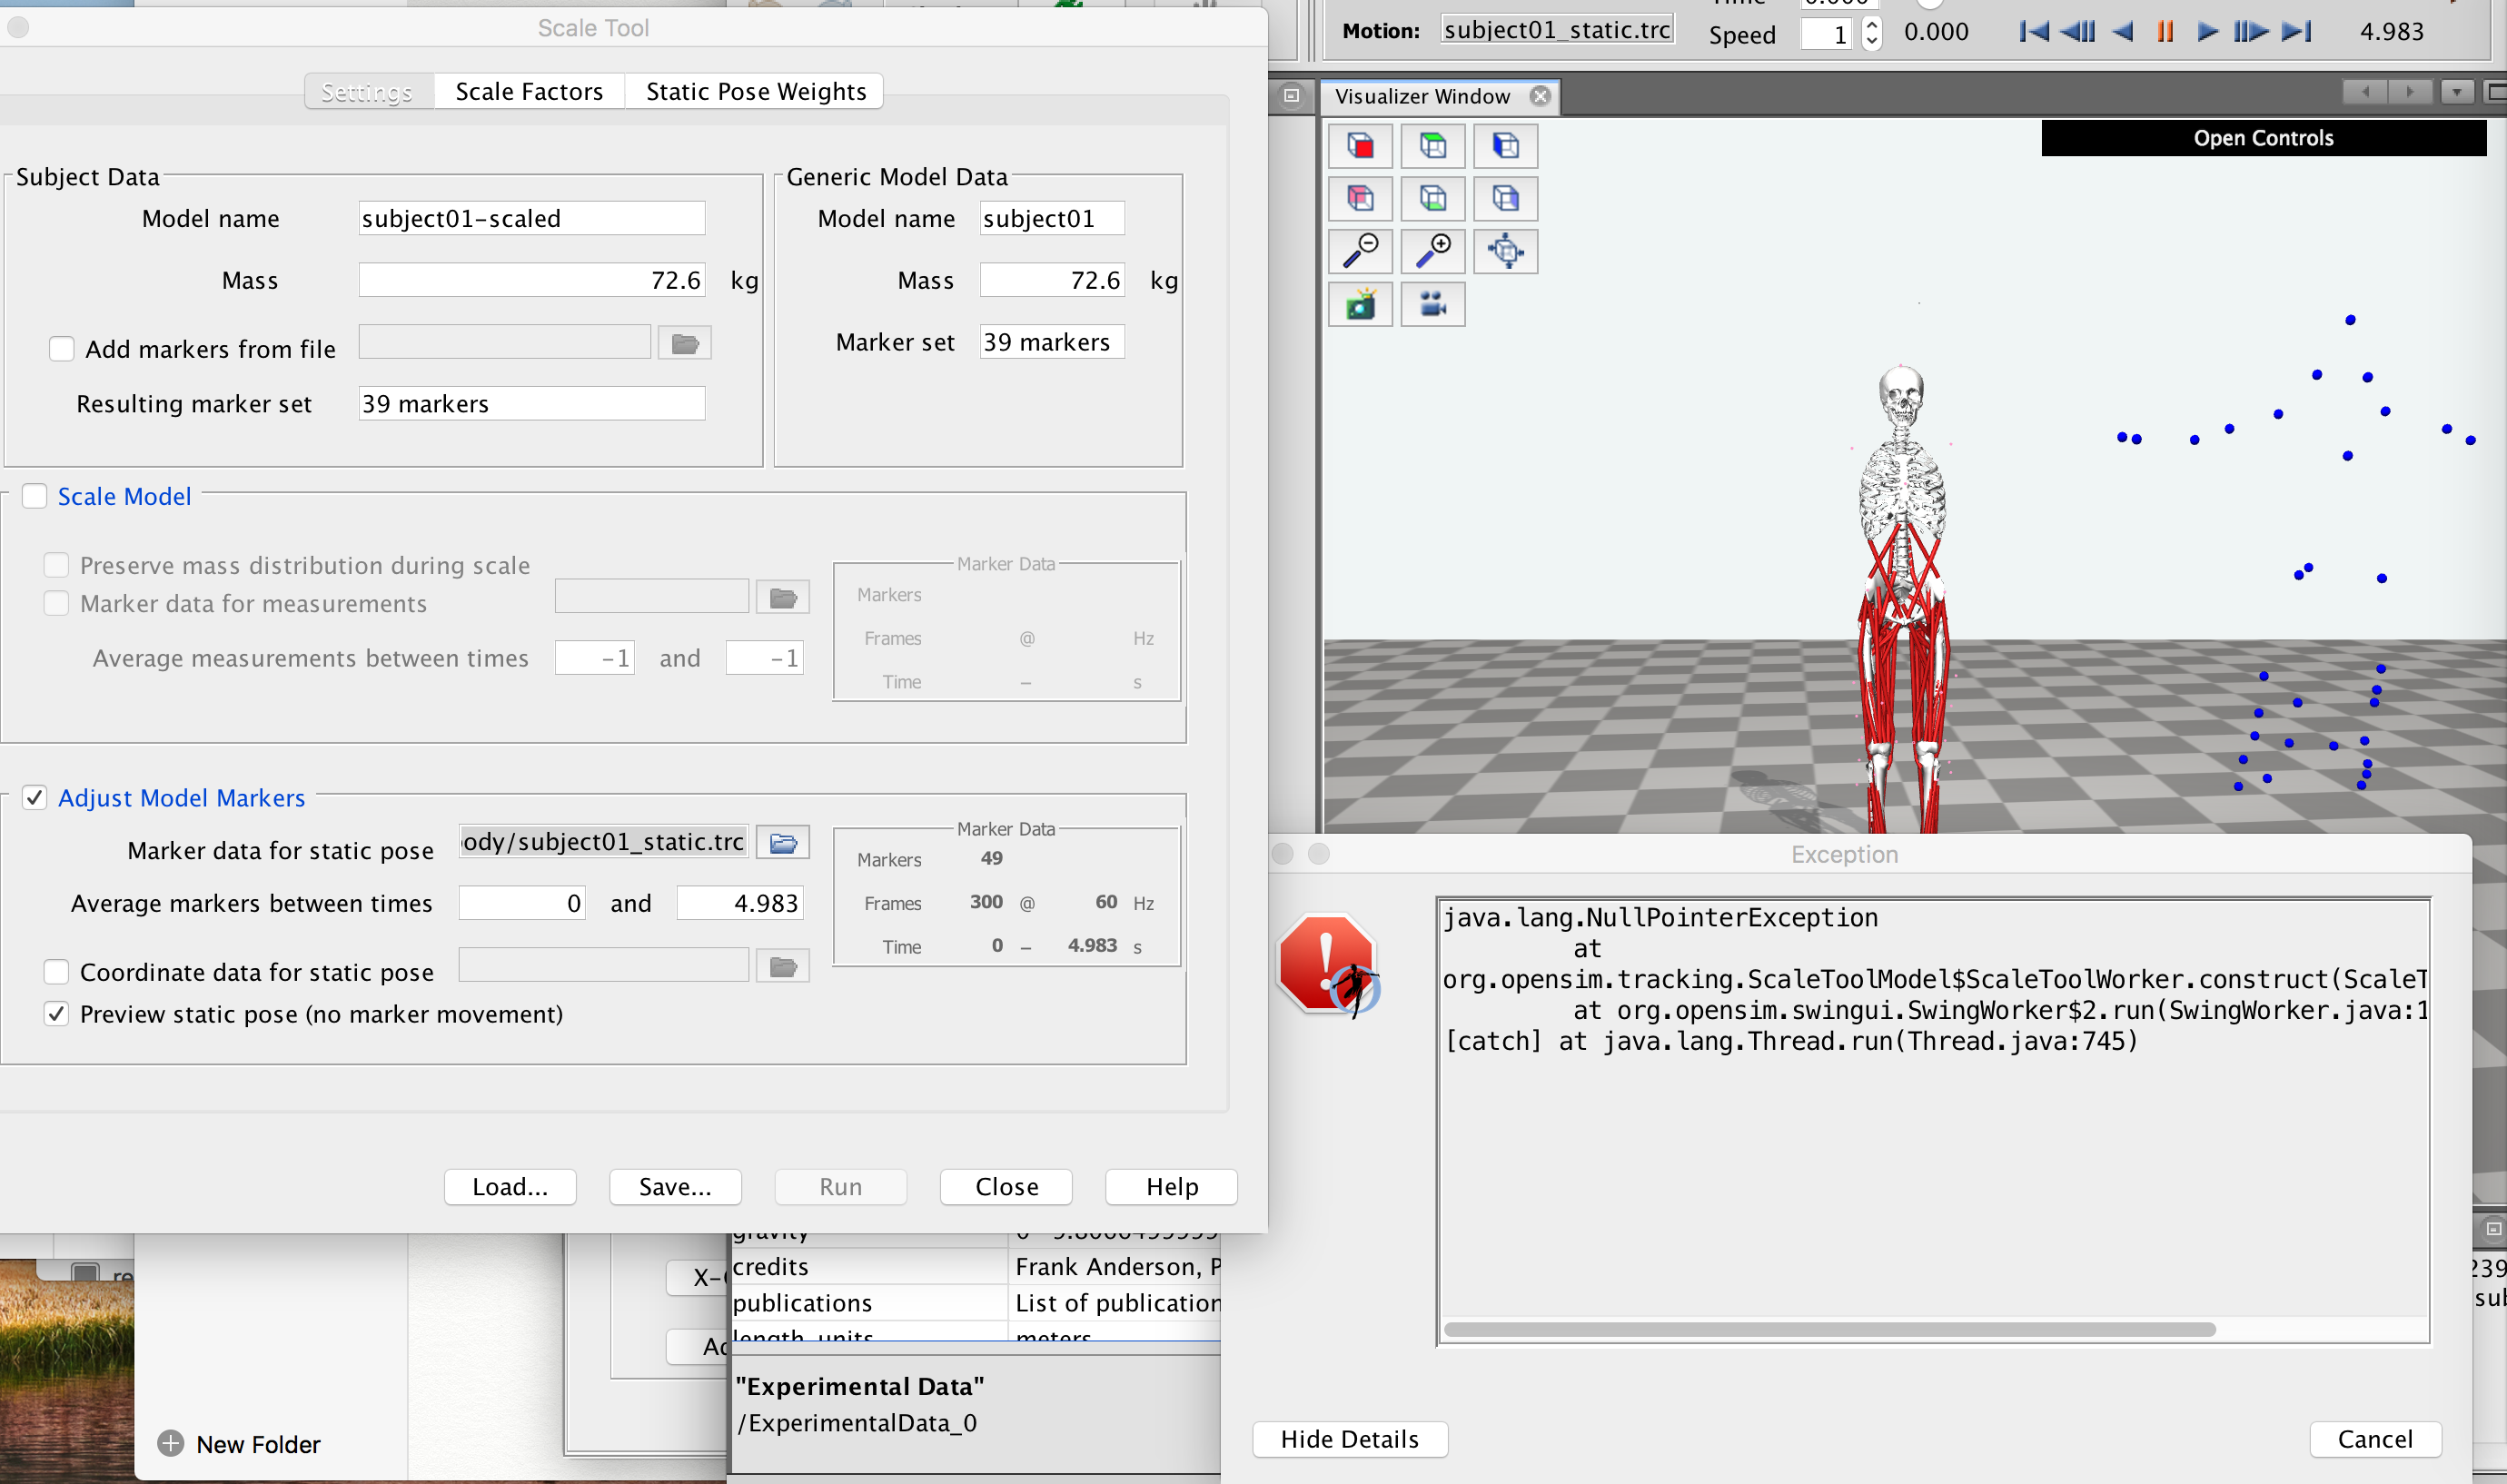
Task: Open the Visualizer tab list dropdown arrow
Action: point(2456,92)
